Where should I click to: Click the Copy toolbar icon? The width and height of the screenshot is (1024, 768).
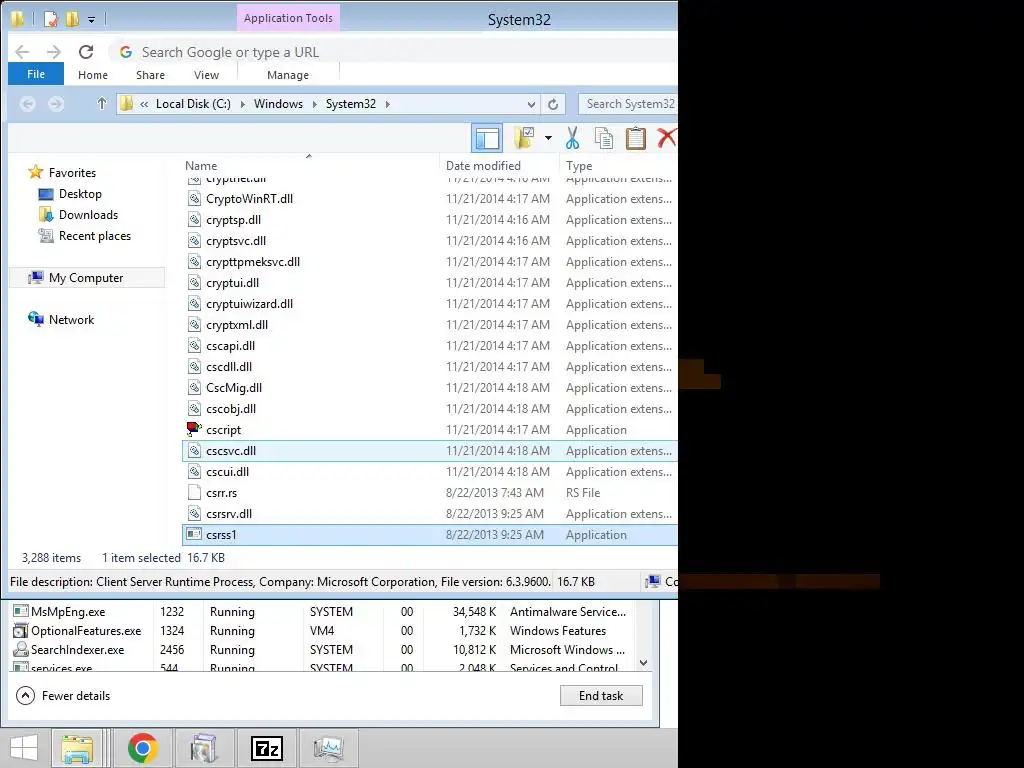[x=603, y=138]
